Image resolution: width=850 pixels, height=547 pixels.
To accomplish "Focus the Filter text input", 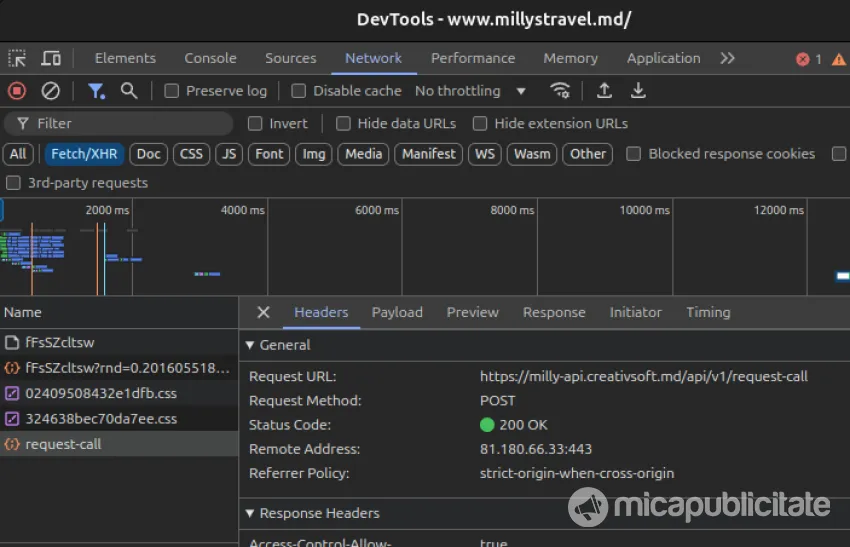I will pos(118,124).
